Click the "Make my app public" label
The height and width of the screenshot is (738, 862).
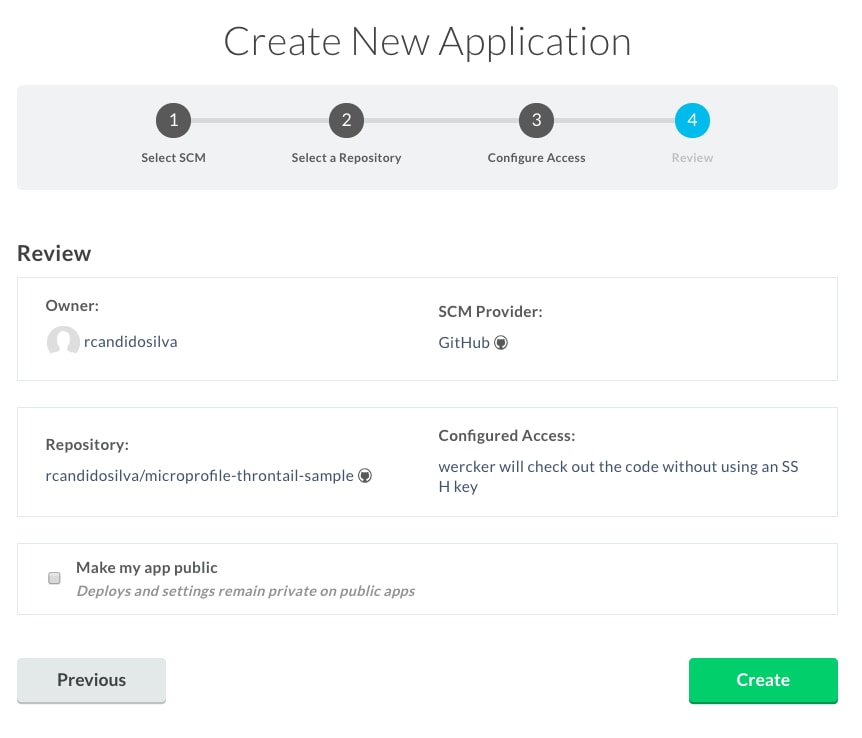[x=147, y=567]
